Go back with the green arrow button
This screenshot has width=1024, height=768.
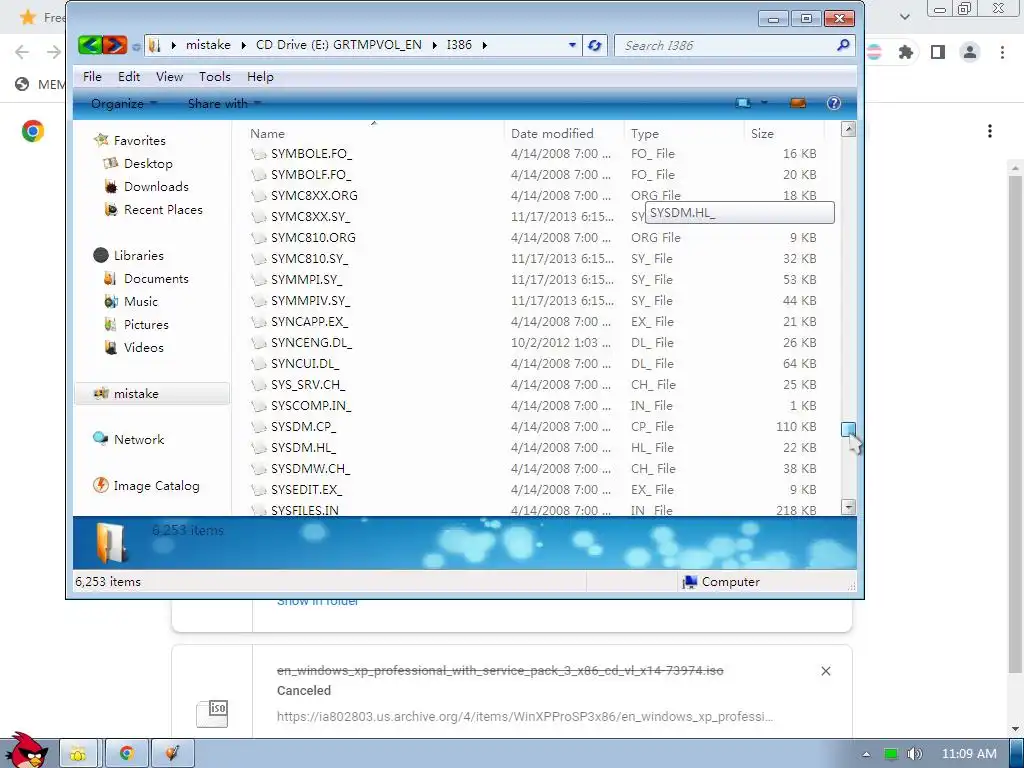[89, 45]
